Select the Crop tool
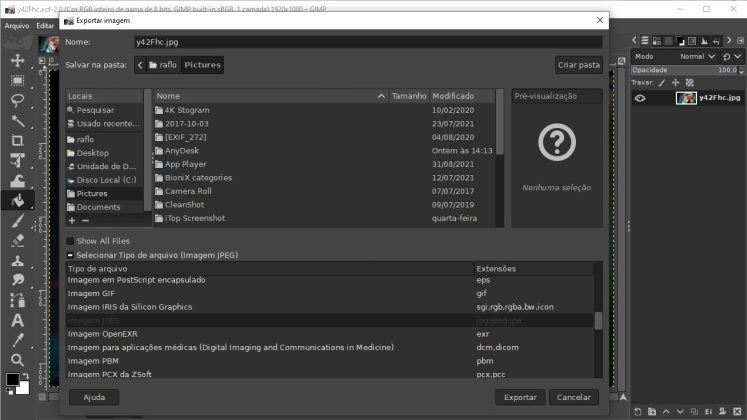Screen dimensions: 747x420 [x=17, y=140]
